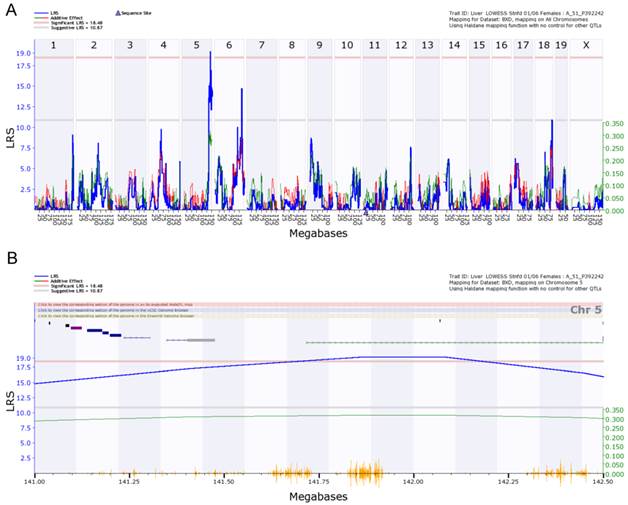This screenshot has width=628, height=505.
Task: Click the dashed green gene track on right
Action: coord(450,343)
